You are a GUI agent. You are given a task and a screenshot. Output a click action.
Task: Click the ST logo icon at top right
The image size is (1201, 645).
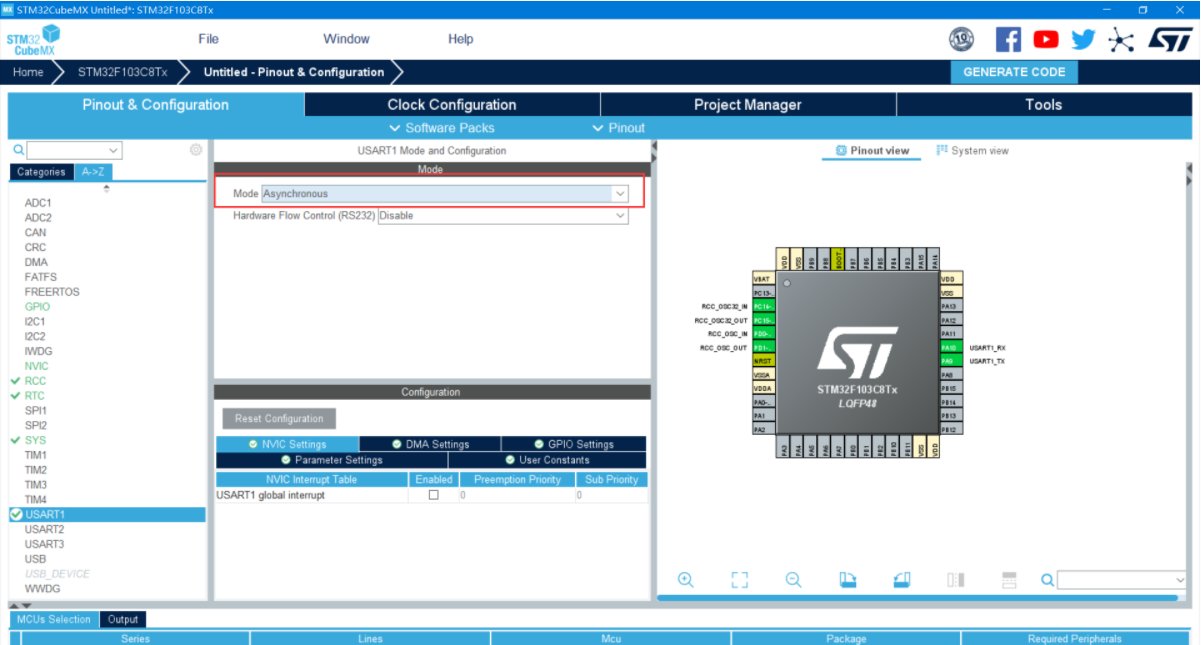click(1171, 39)
